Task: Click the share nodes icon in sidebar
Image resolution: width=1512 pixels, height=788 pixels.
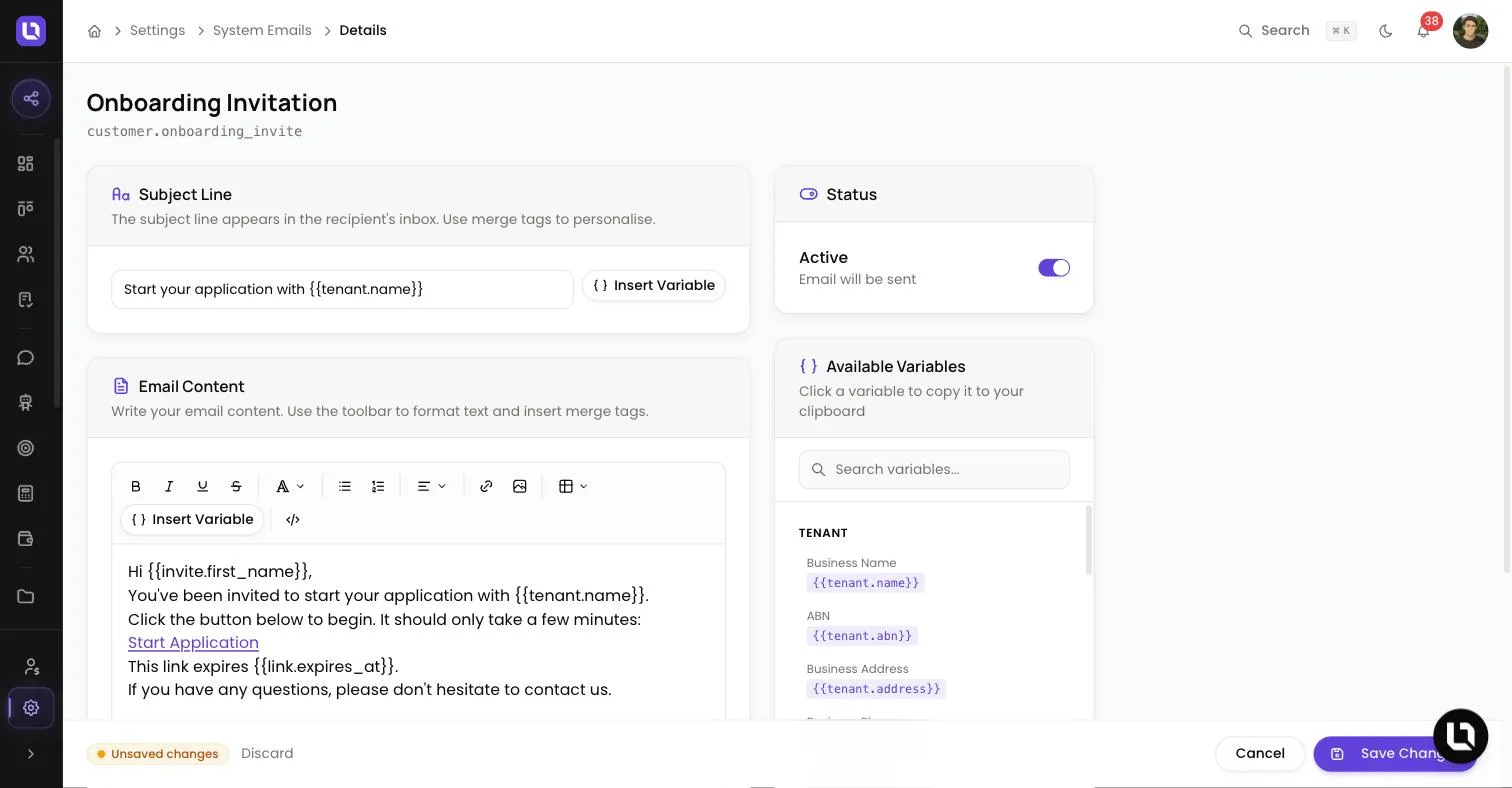Action: pos(31,98)
